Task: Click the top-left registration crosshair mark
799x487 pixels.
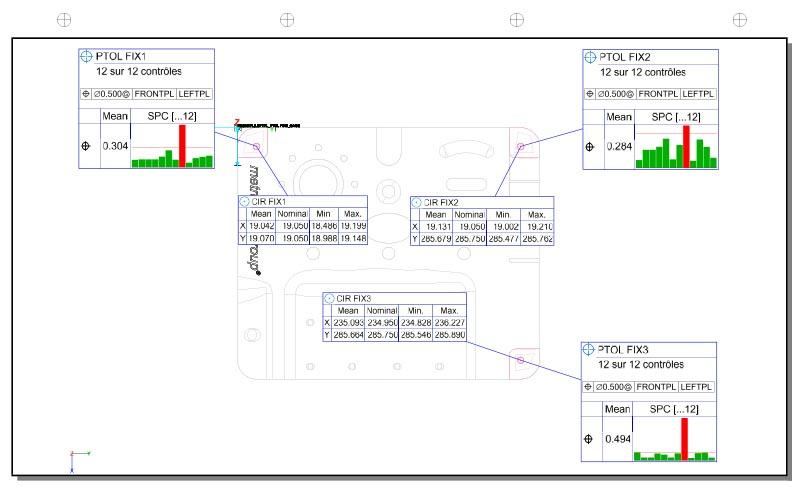Action: coord(65,19)
